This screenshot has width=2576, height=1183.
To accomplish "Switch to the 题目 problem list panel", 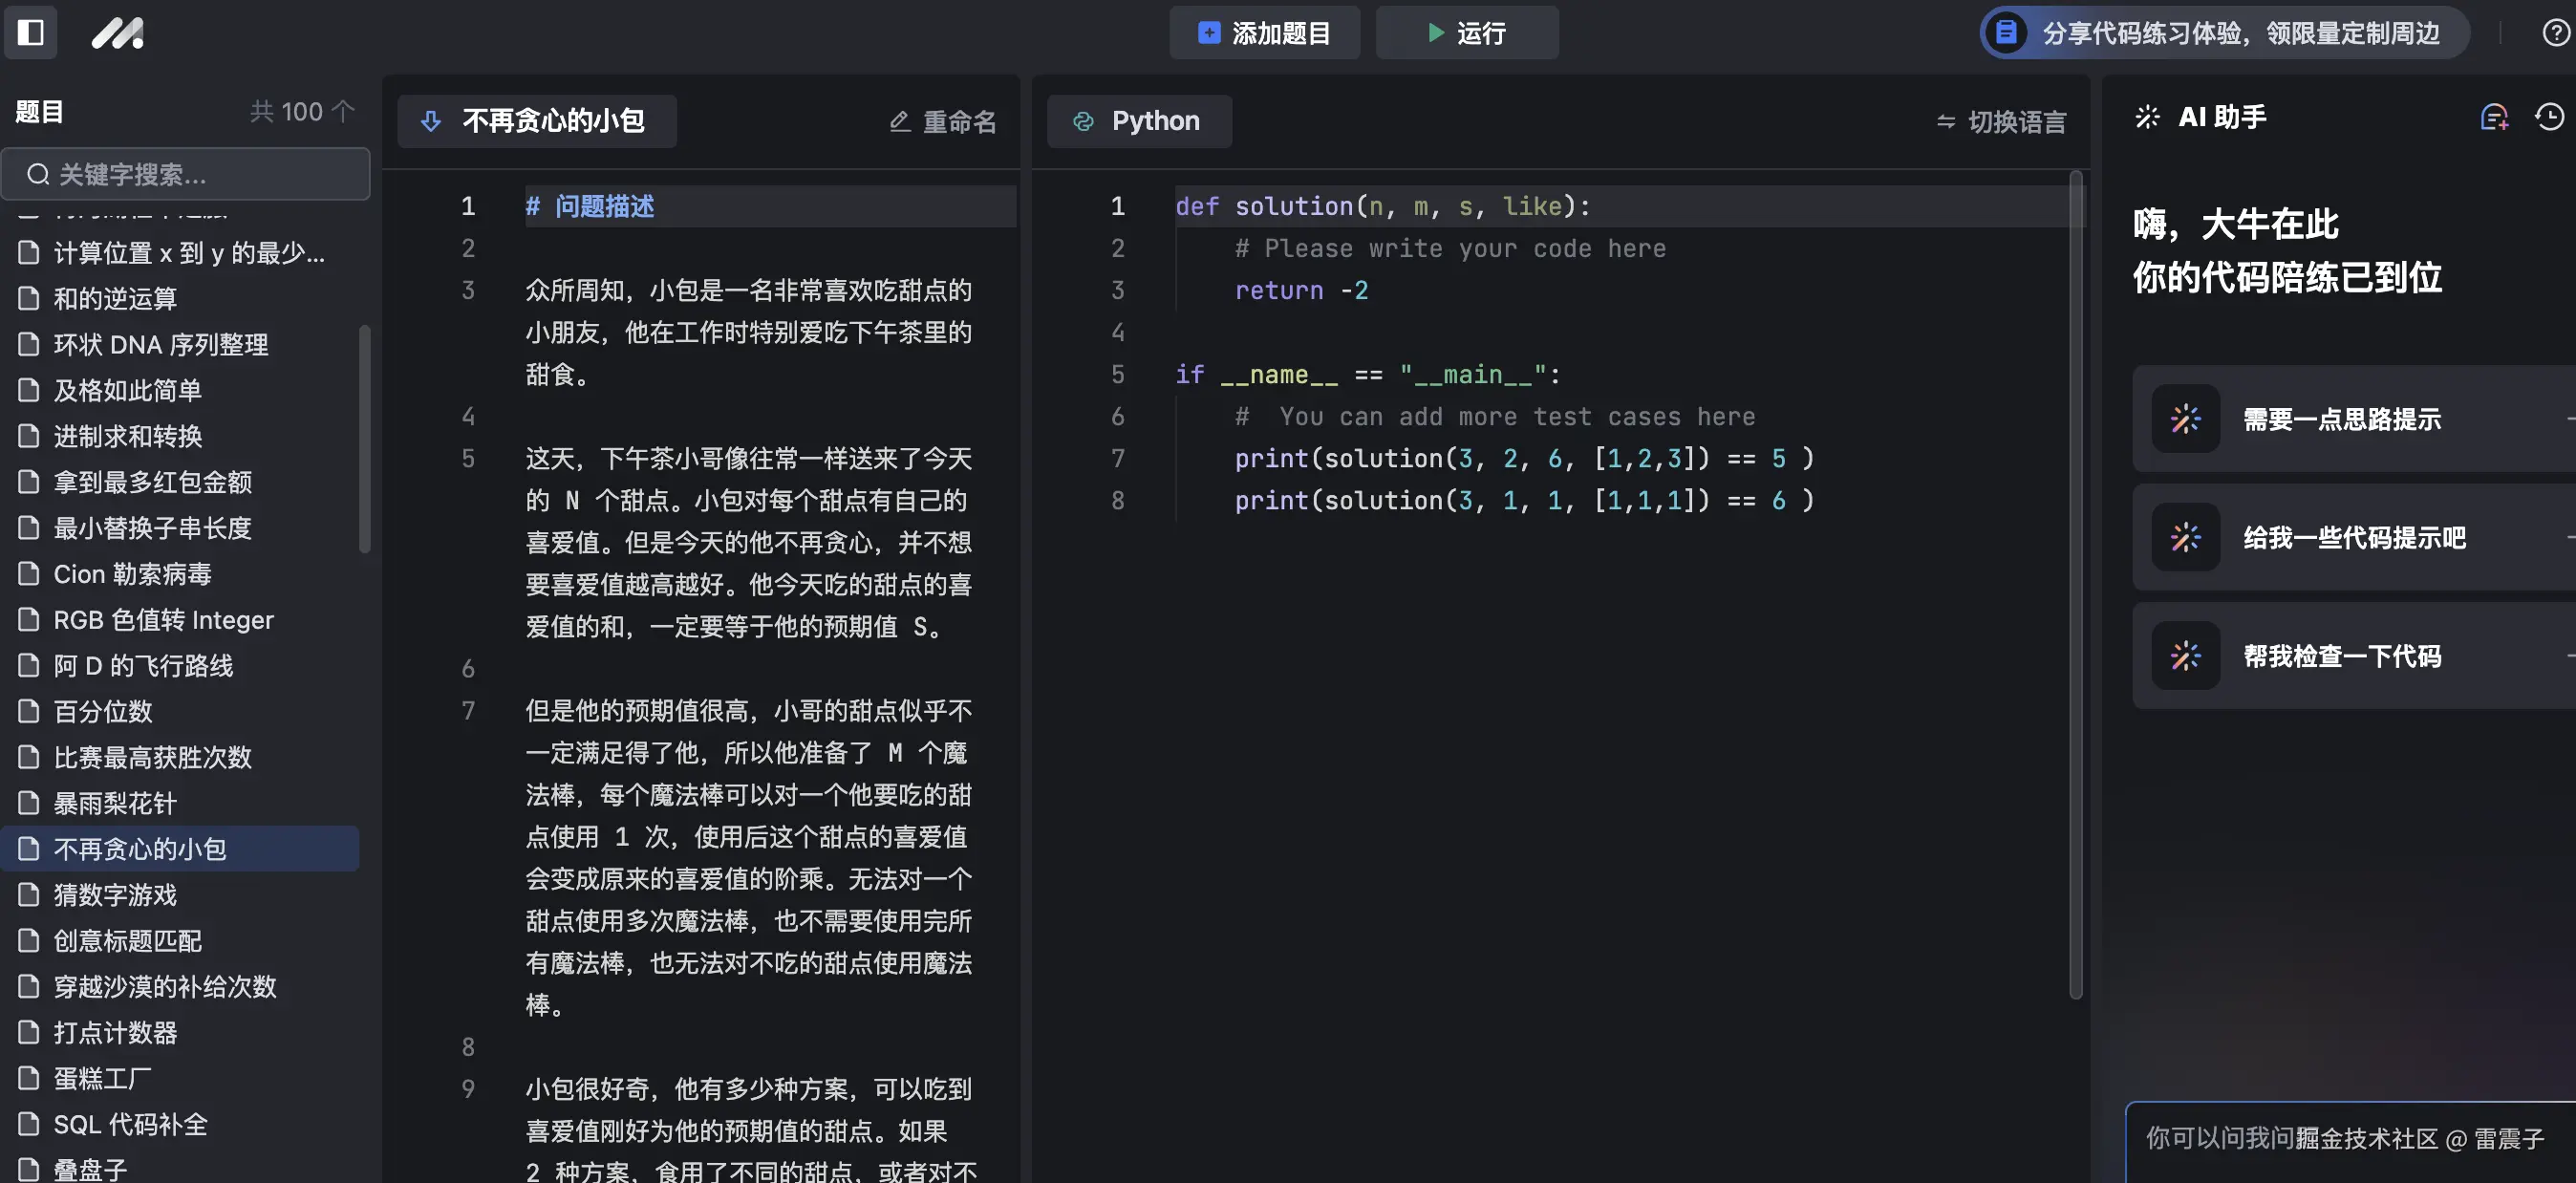I will point(38,111).
